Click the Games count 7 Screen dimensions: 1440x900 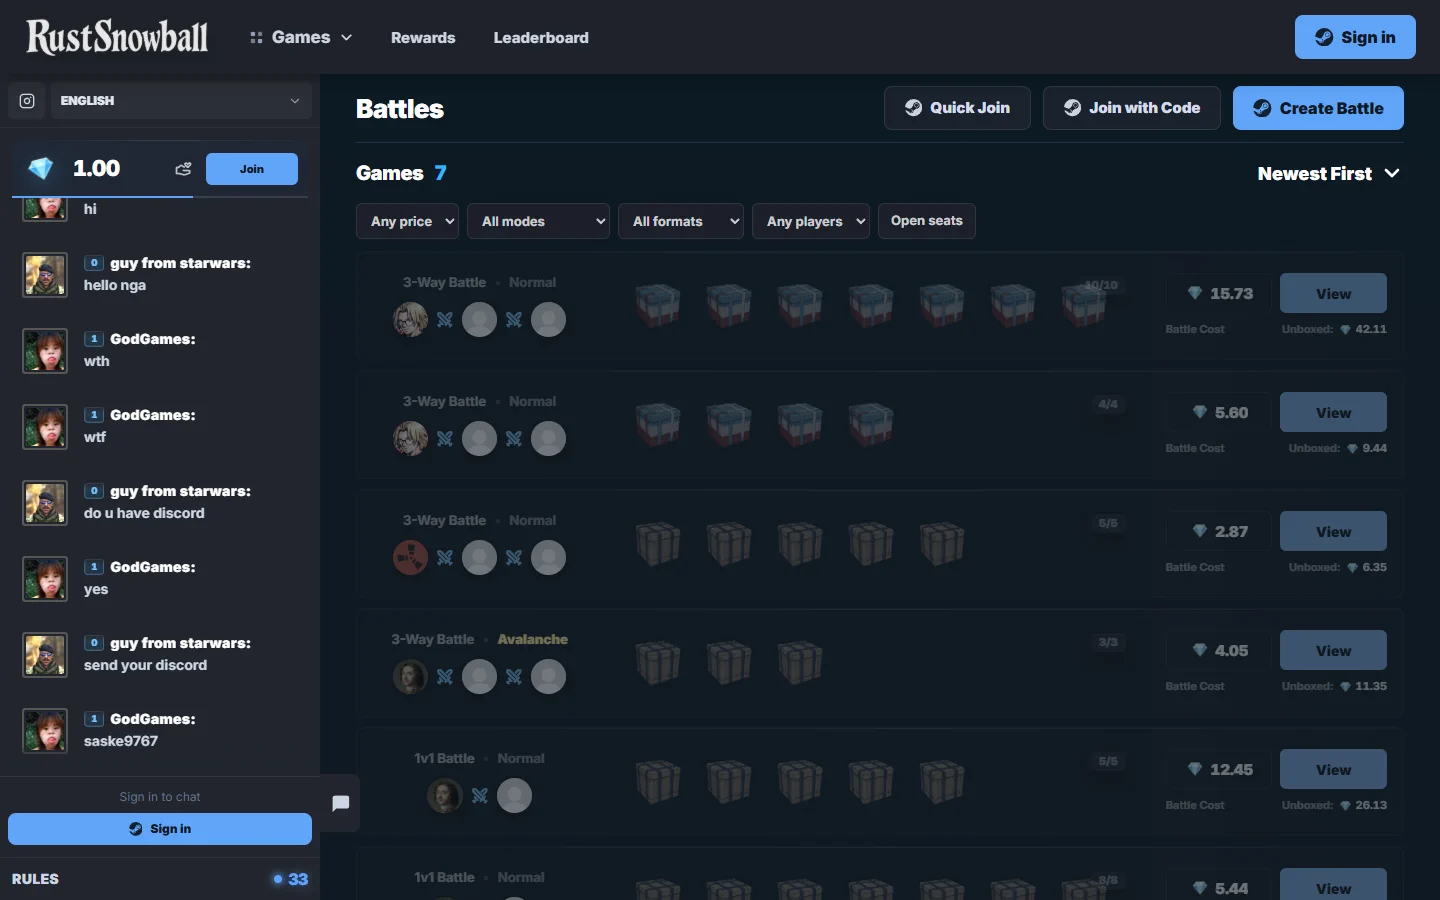(440, 173)
